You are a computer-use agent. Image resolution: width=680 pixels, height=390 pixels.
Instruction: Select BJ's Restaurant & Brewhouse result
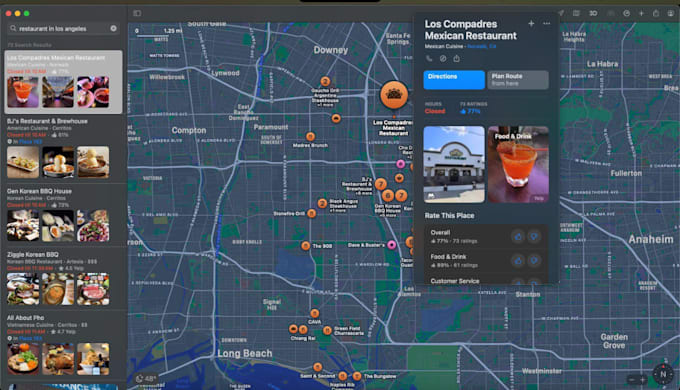pyautogui.click(x=63, y=148)
